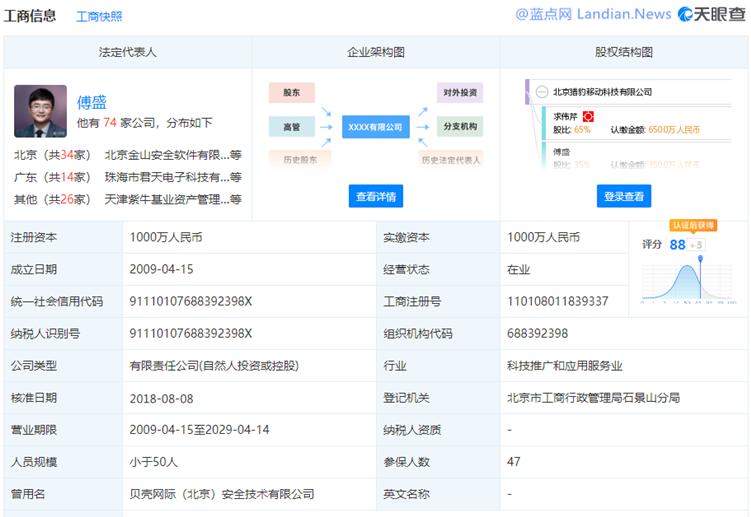This screenshot has height=517, width=751.
Task: Click the score value 88
Action: [x=677, y=245]
